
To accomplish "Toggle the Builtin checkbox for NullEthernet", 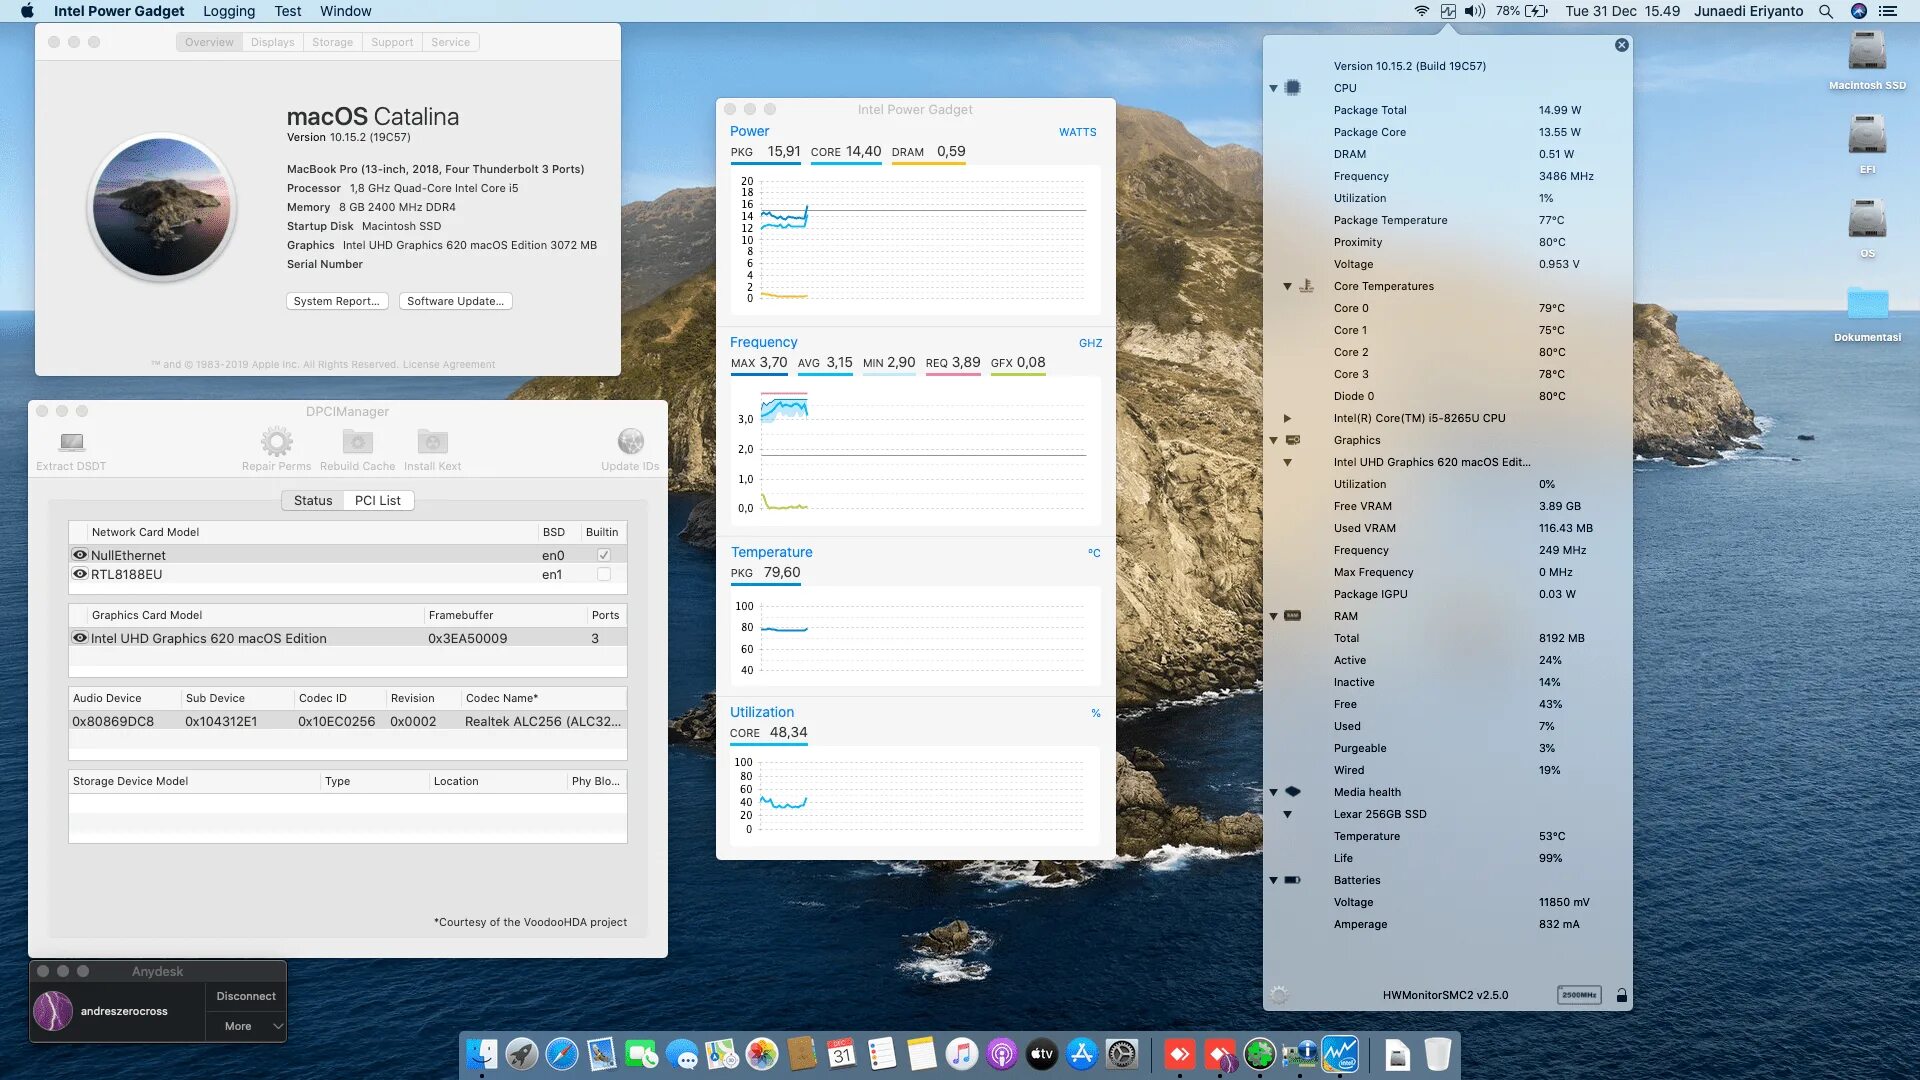I will click(x=604, y=555).
